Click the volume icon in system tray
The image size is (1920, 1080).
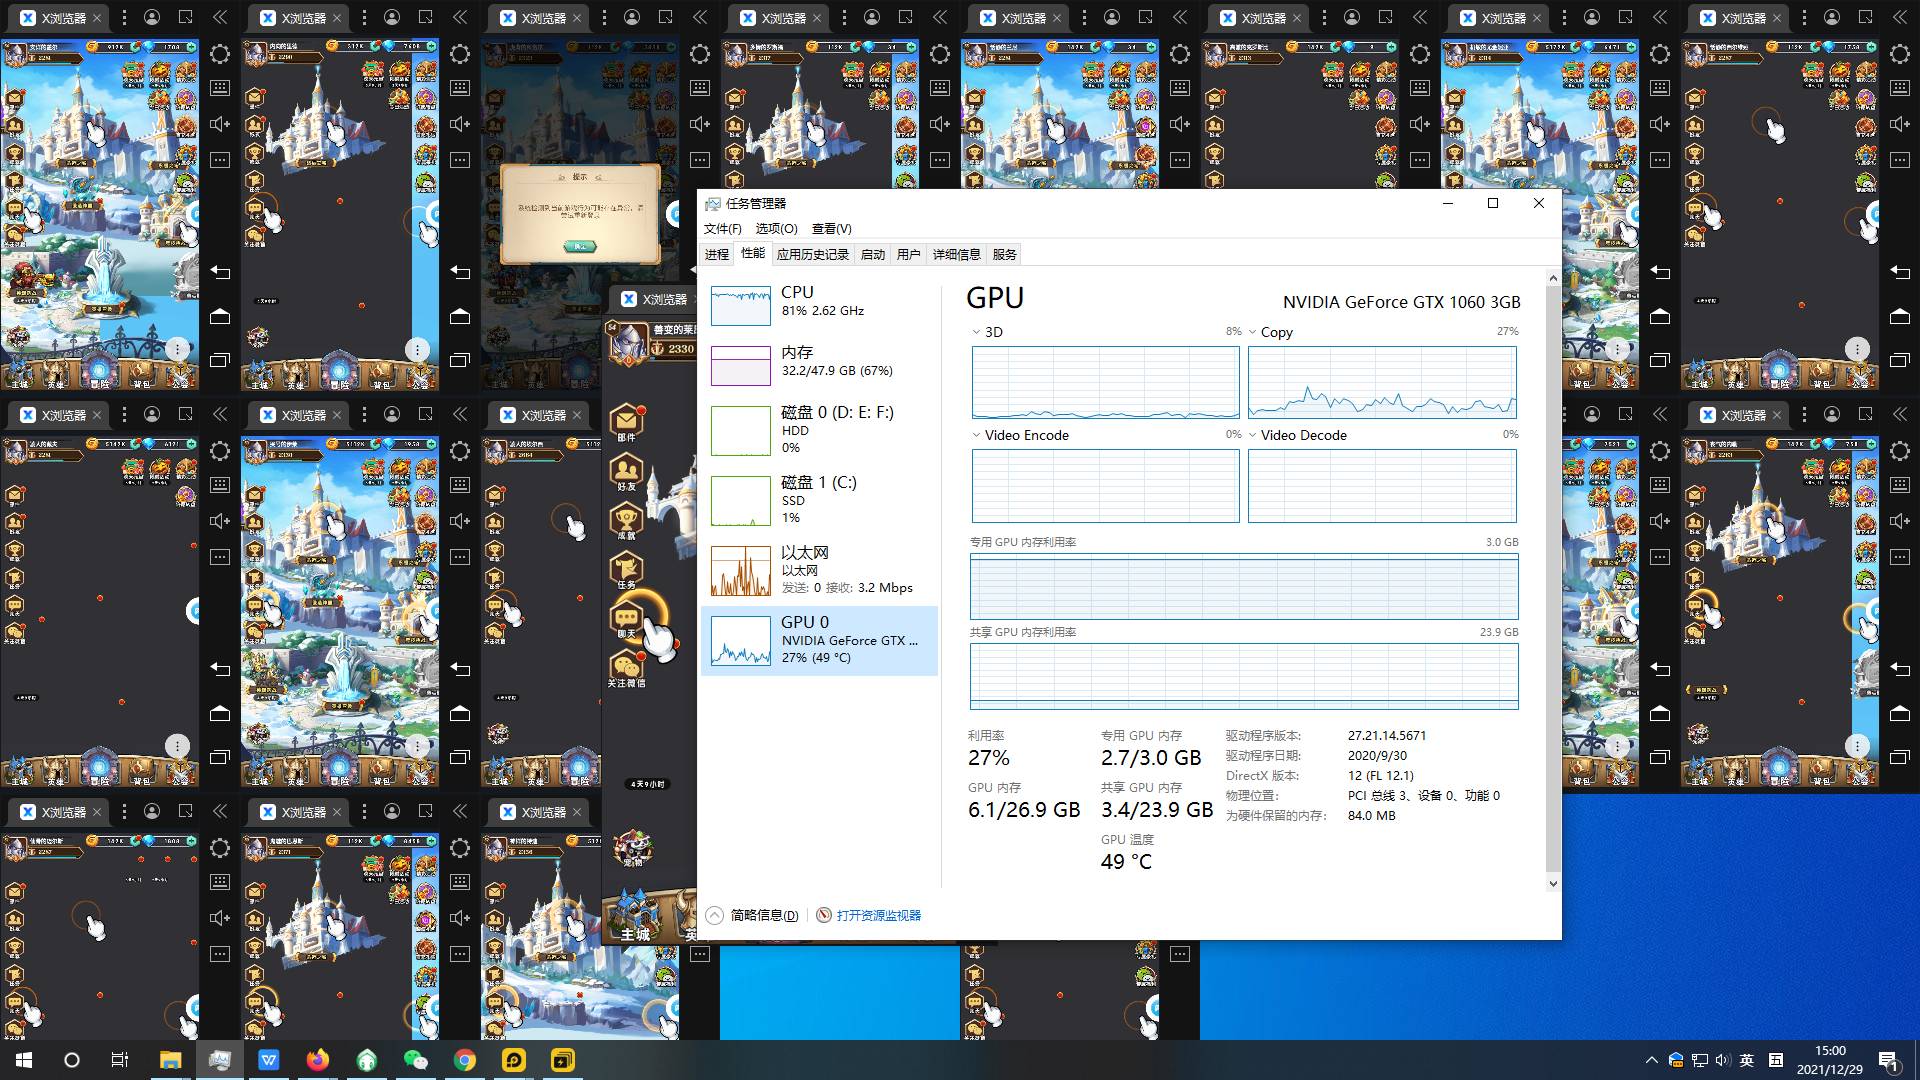[x=1723, y=1060]
